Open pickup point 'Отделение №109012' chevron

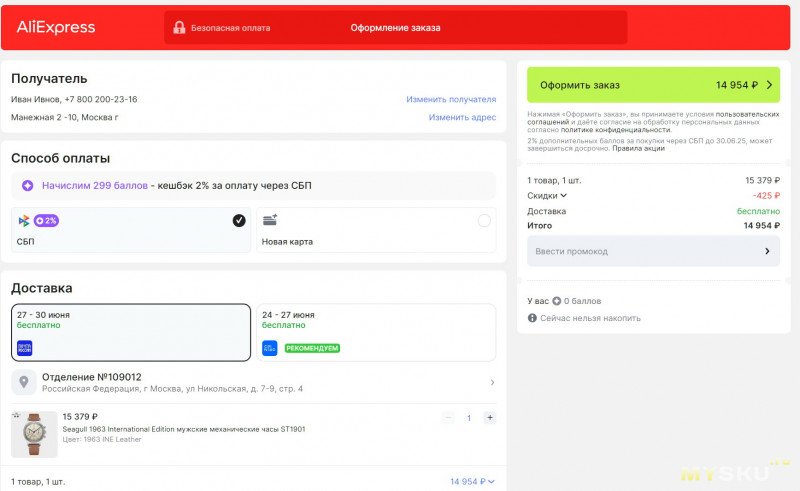click(x=492, y=382)
